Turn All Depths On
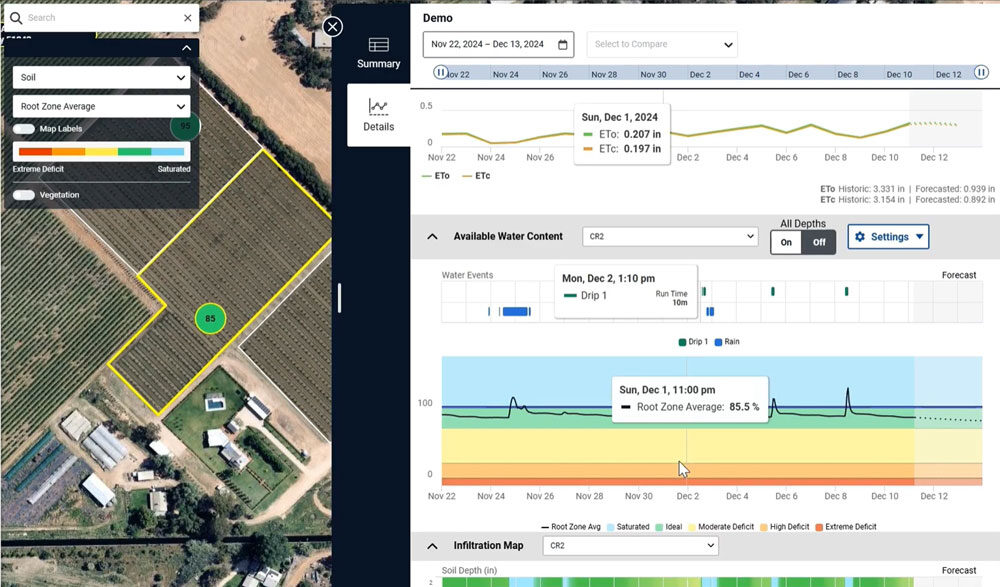 click(x=786, y=242)
